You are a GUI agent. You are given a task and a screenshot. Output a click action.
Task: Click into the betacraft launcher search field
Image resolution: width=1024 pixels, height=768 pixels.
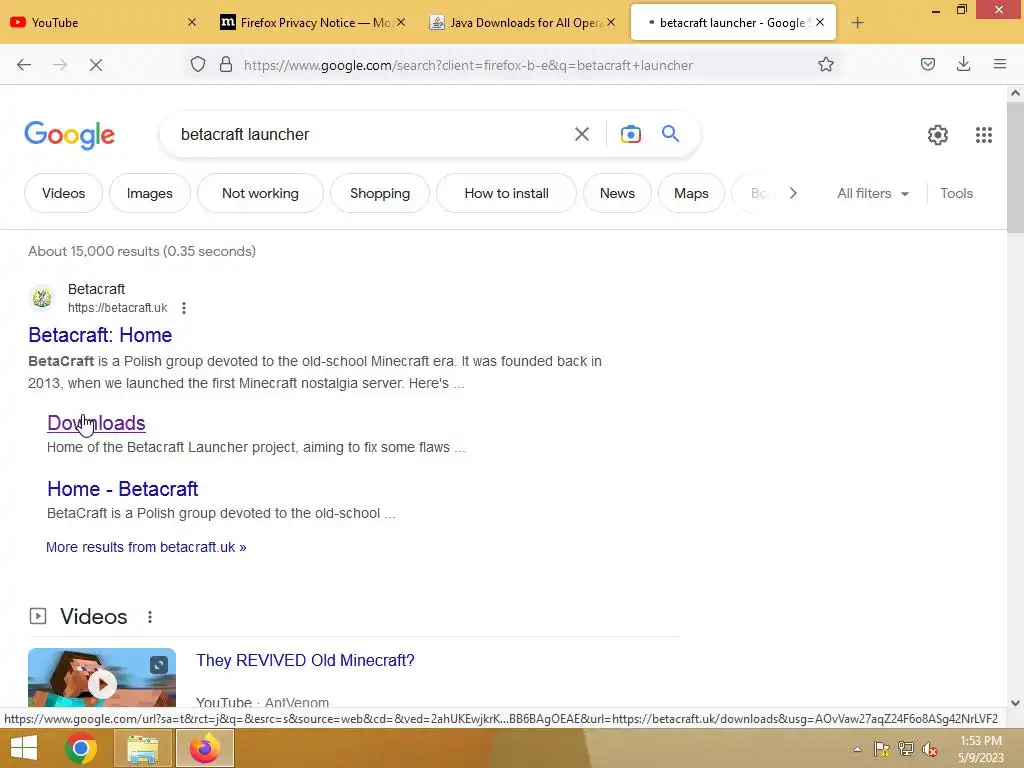366,135
